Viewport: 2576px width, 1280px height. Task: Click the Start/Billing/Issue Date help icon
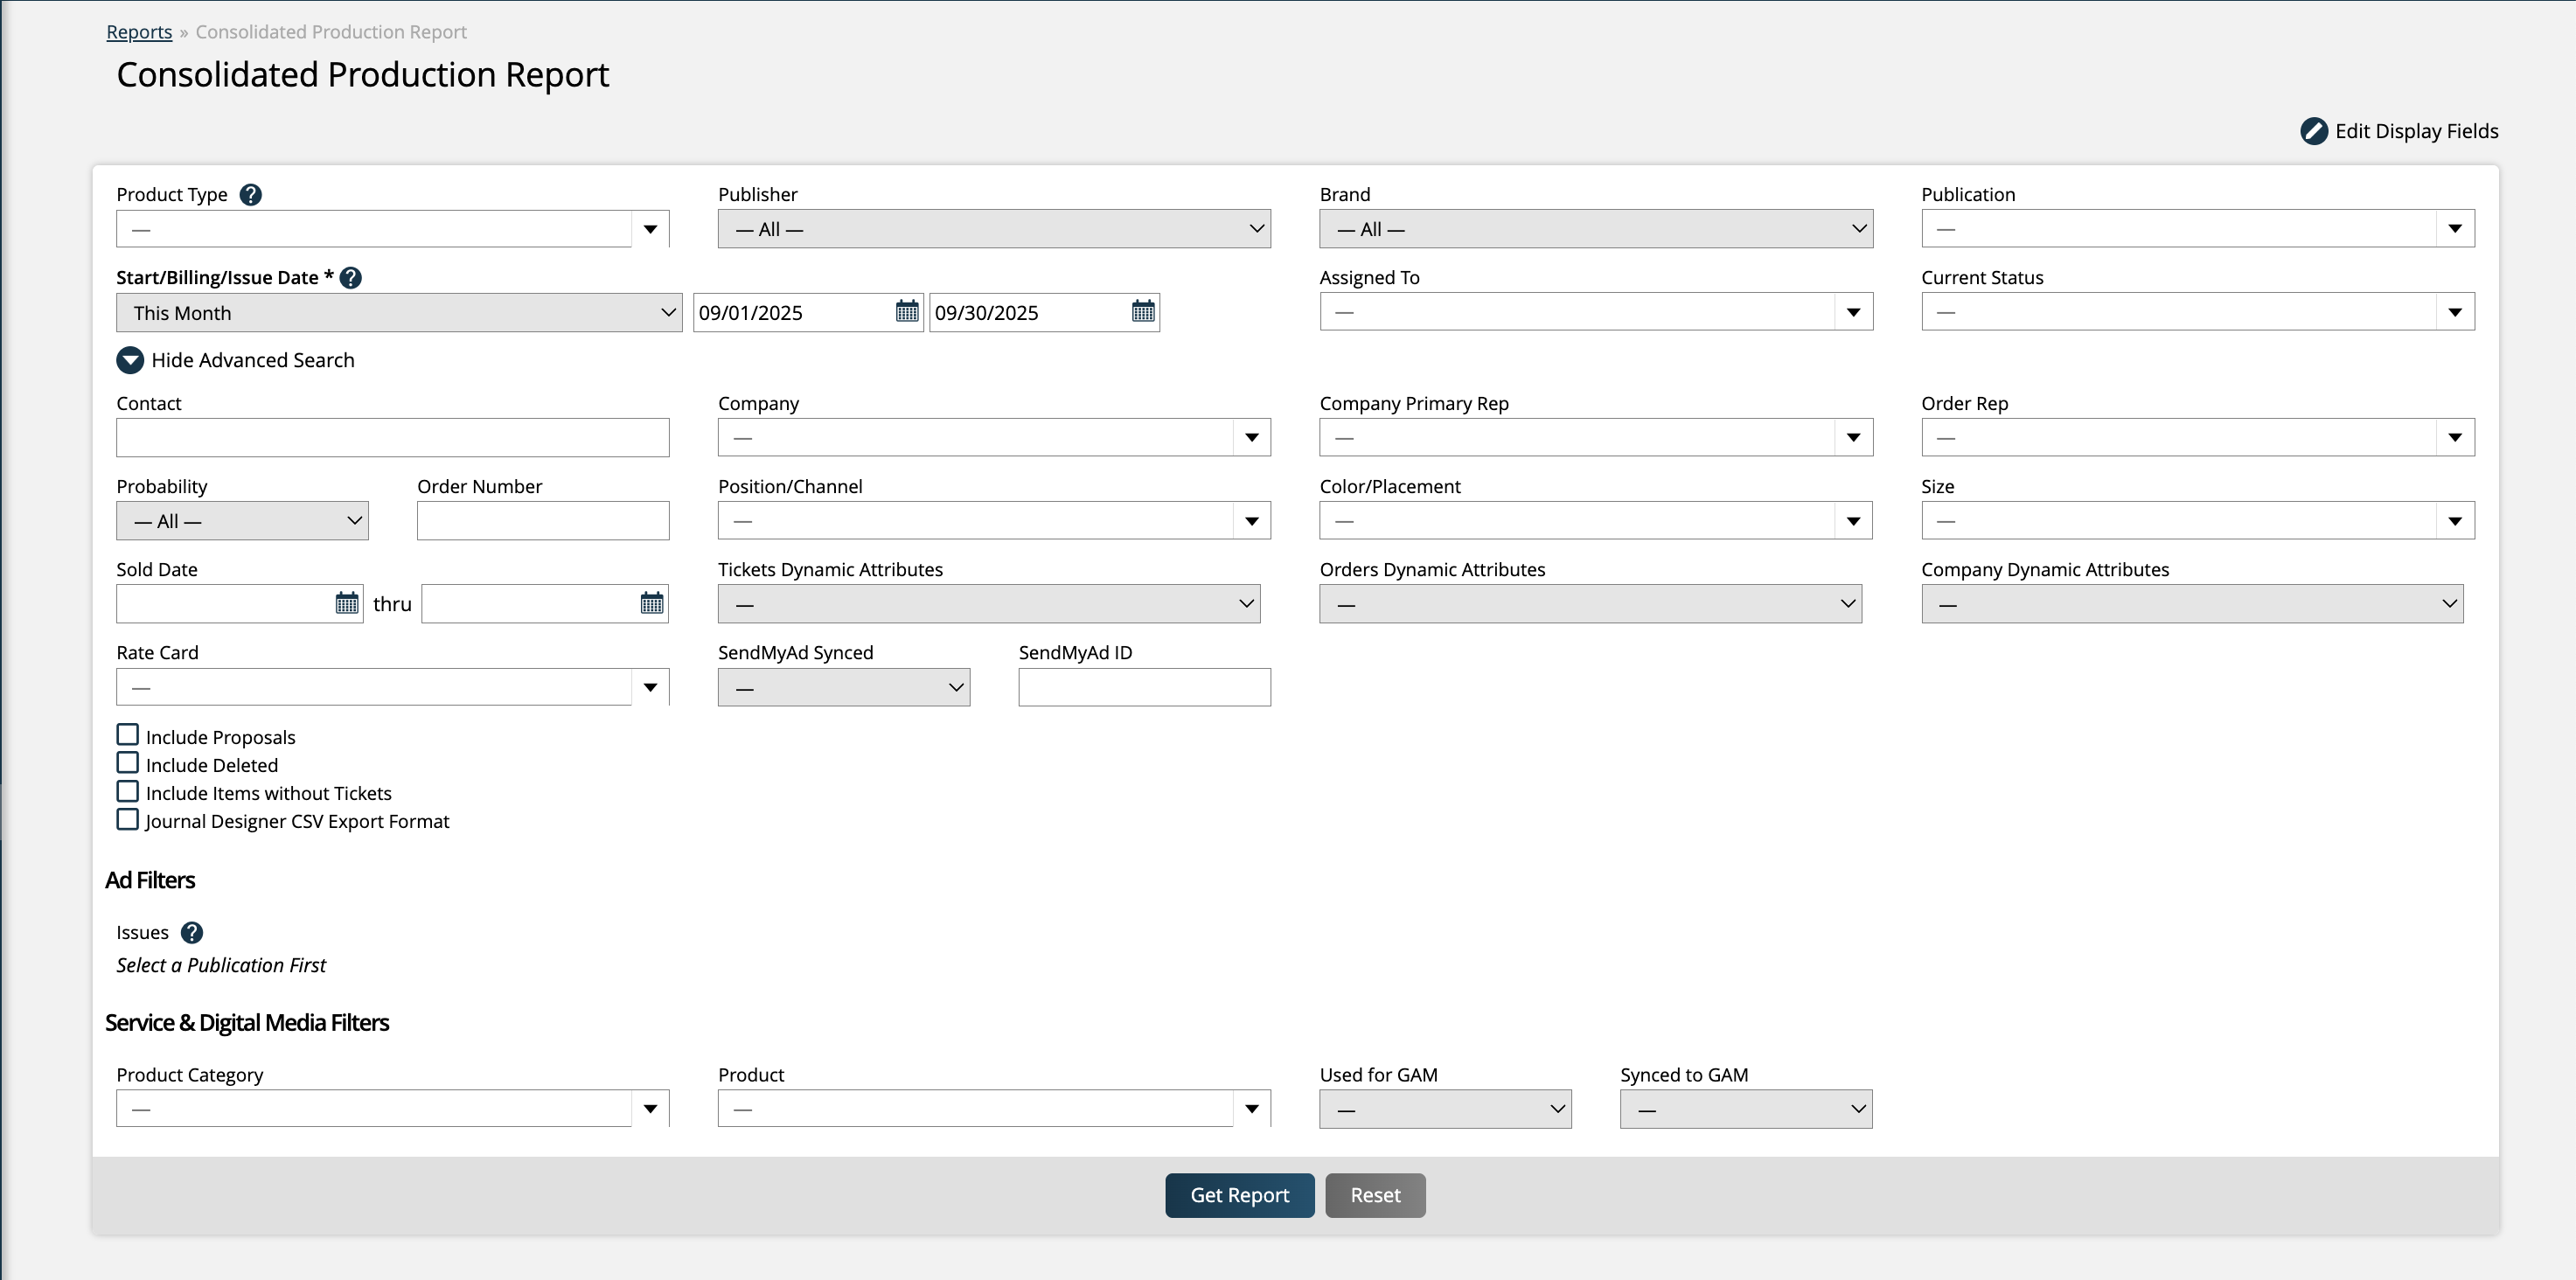pyautogui.click(x=351, y=278)
